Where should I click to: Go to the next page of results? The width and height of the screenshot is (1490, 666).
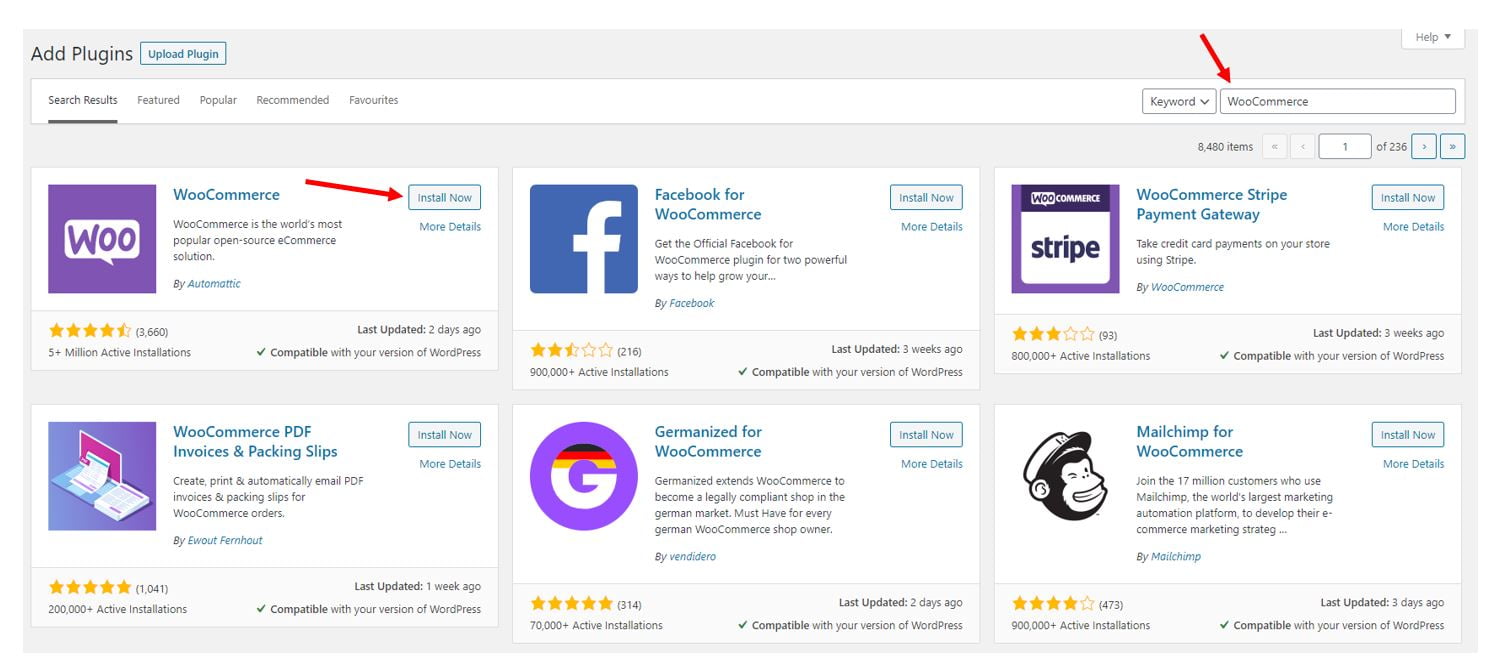pos(1424,146)
